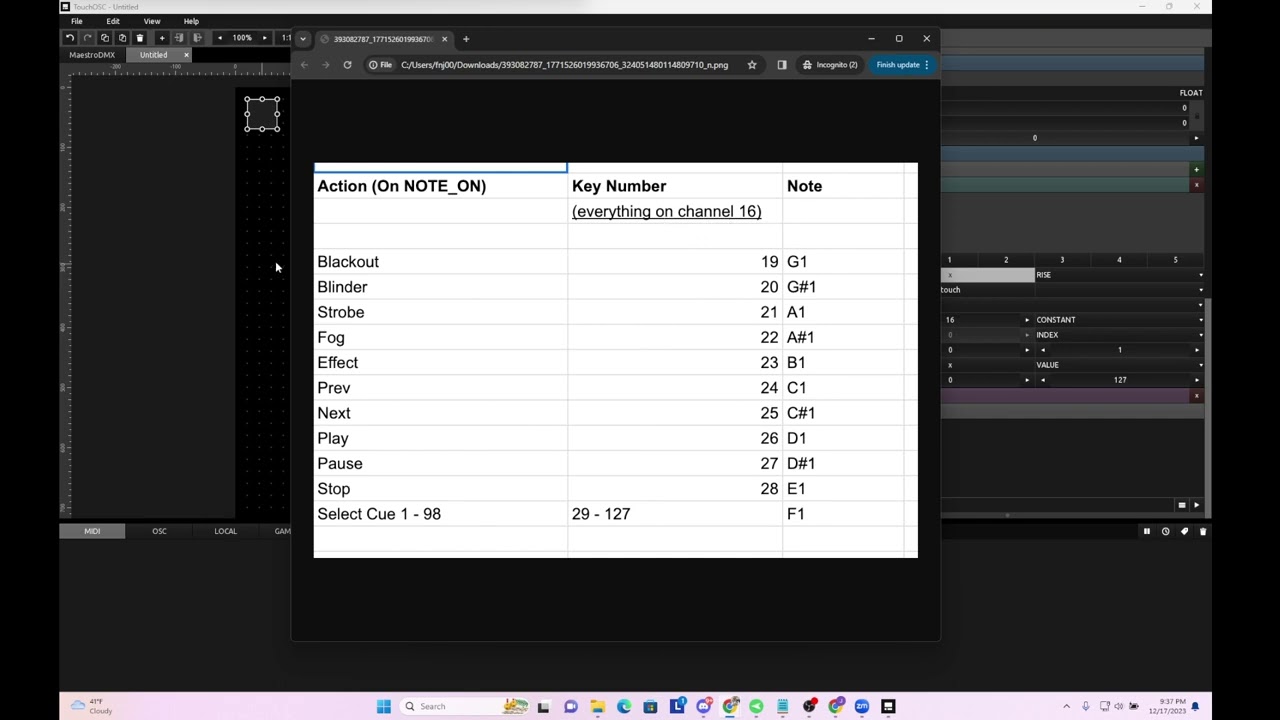Click the green plus add message button
This screenshot has height=720, width=1280.
[1196, 170]
